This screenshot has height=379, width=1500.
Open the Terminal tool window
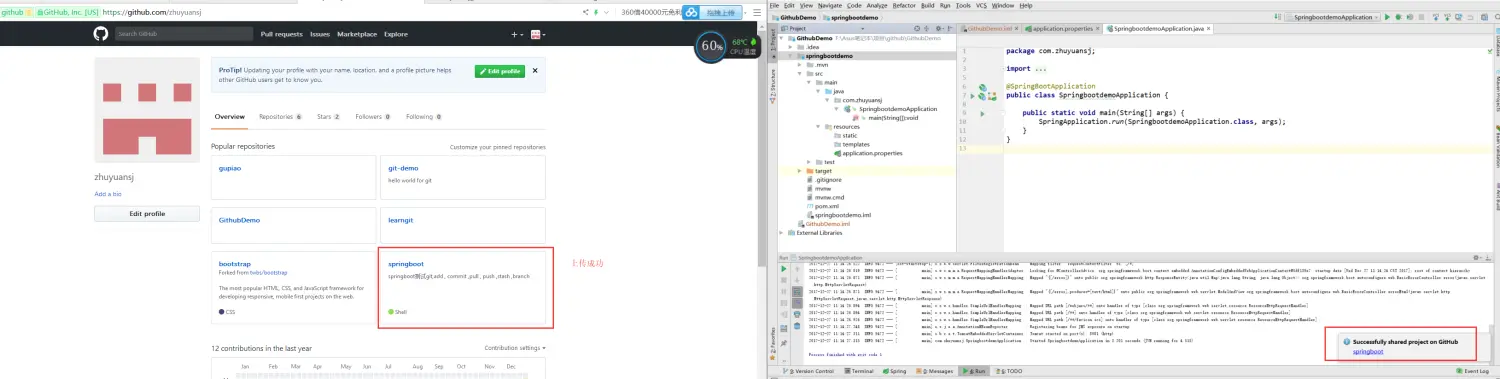[858, 371]
